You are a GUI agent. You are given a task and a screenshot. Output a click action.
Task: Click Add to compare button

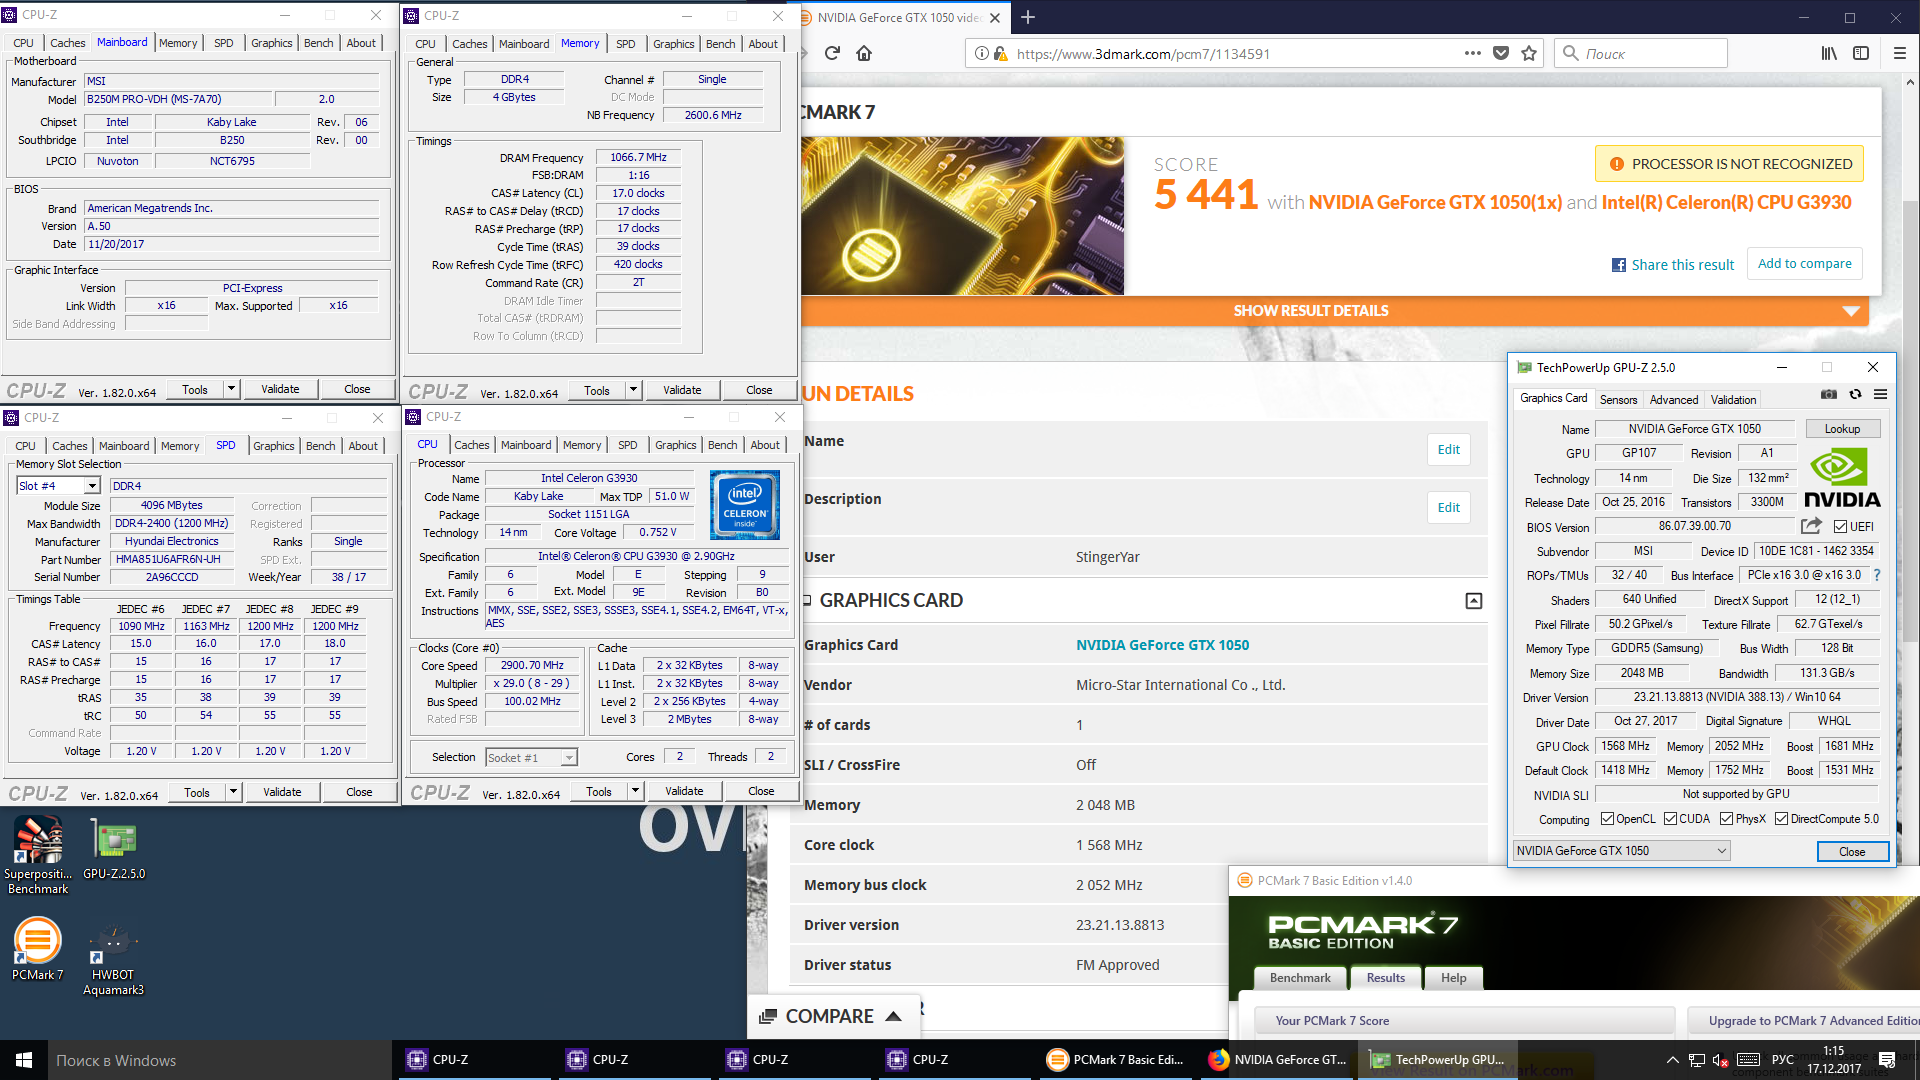1804,264
